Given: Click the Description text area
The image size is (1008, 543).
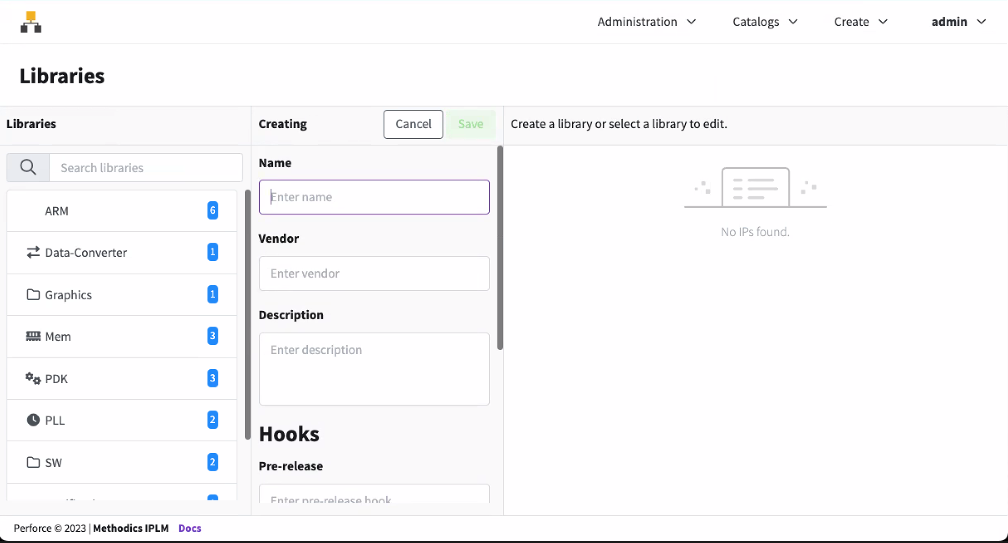Looking at the screenshot, I should click(x=374, y=369).
